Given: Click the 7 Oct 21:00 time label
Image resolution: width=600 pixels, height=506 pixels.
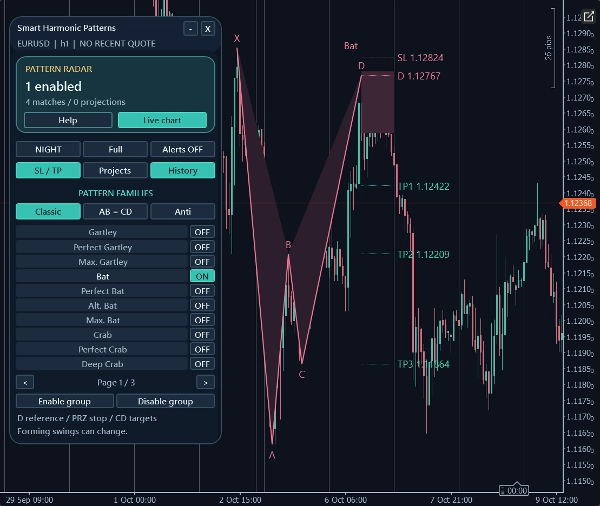Looking at the screenshot, I should [451, 500].
